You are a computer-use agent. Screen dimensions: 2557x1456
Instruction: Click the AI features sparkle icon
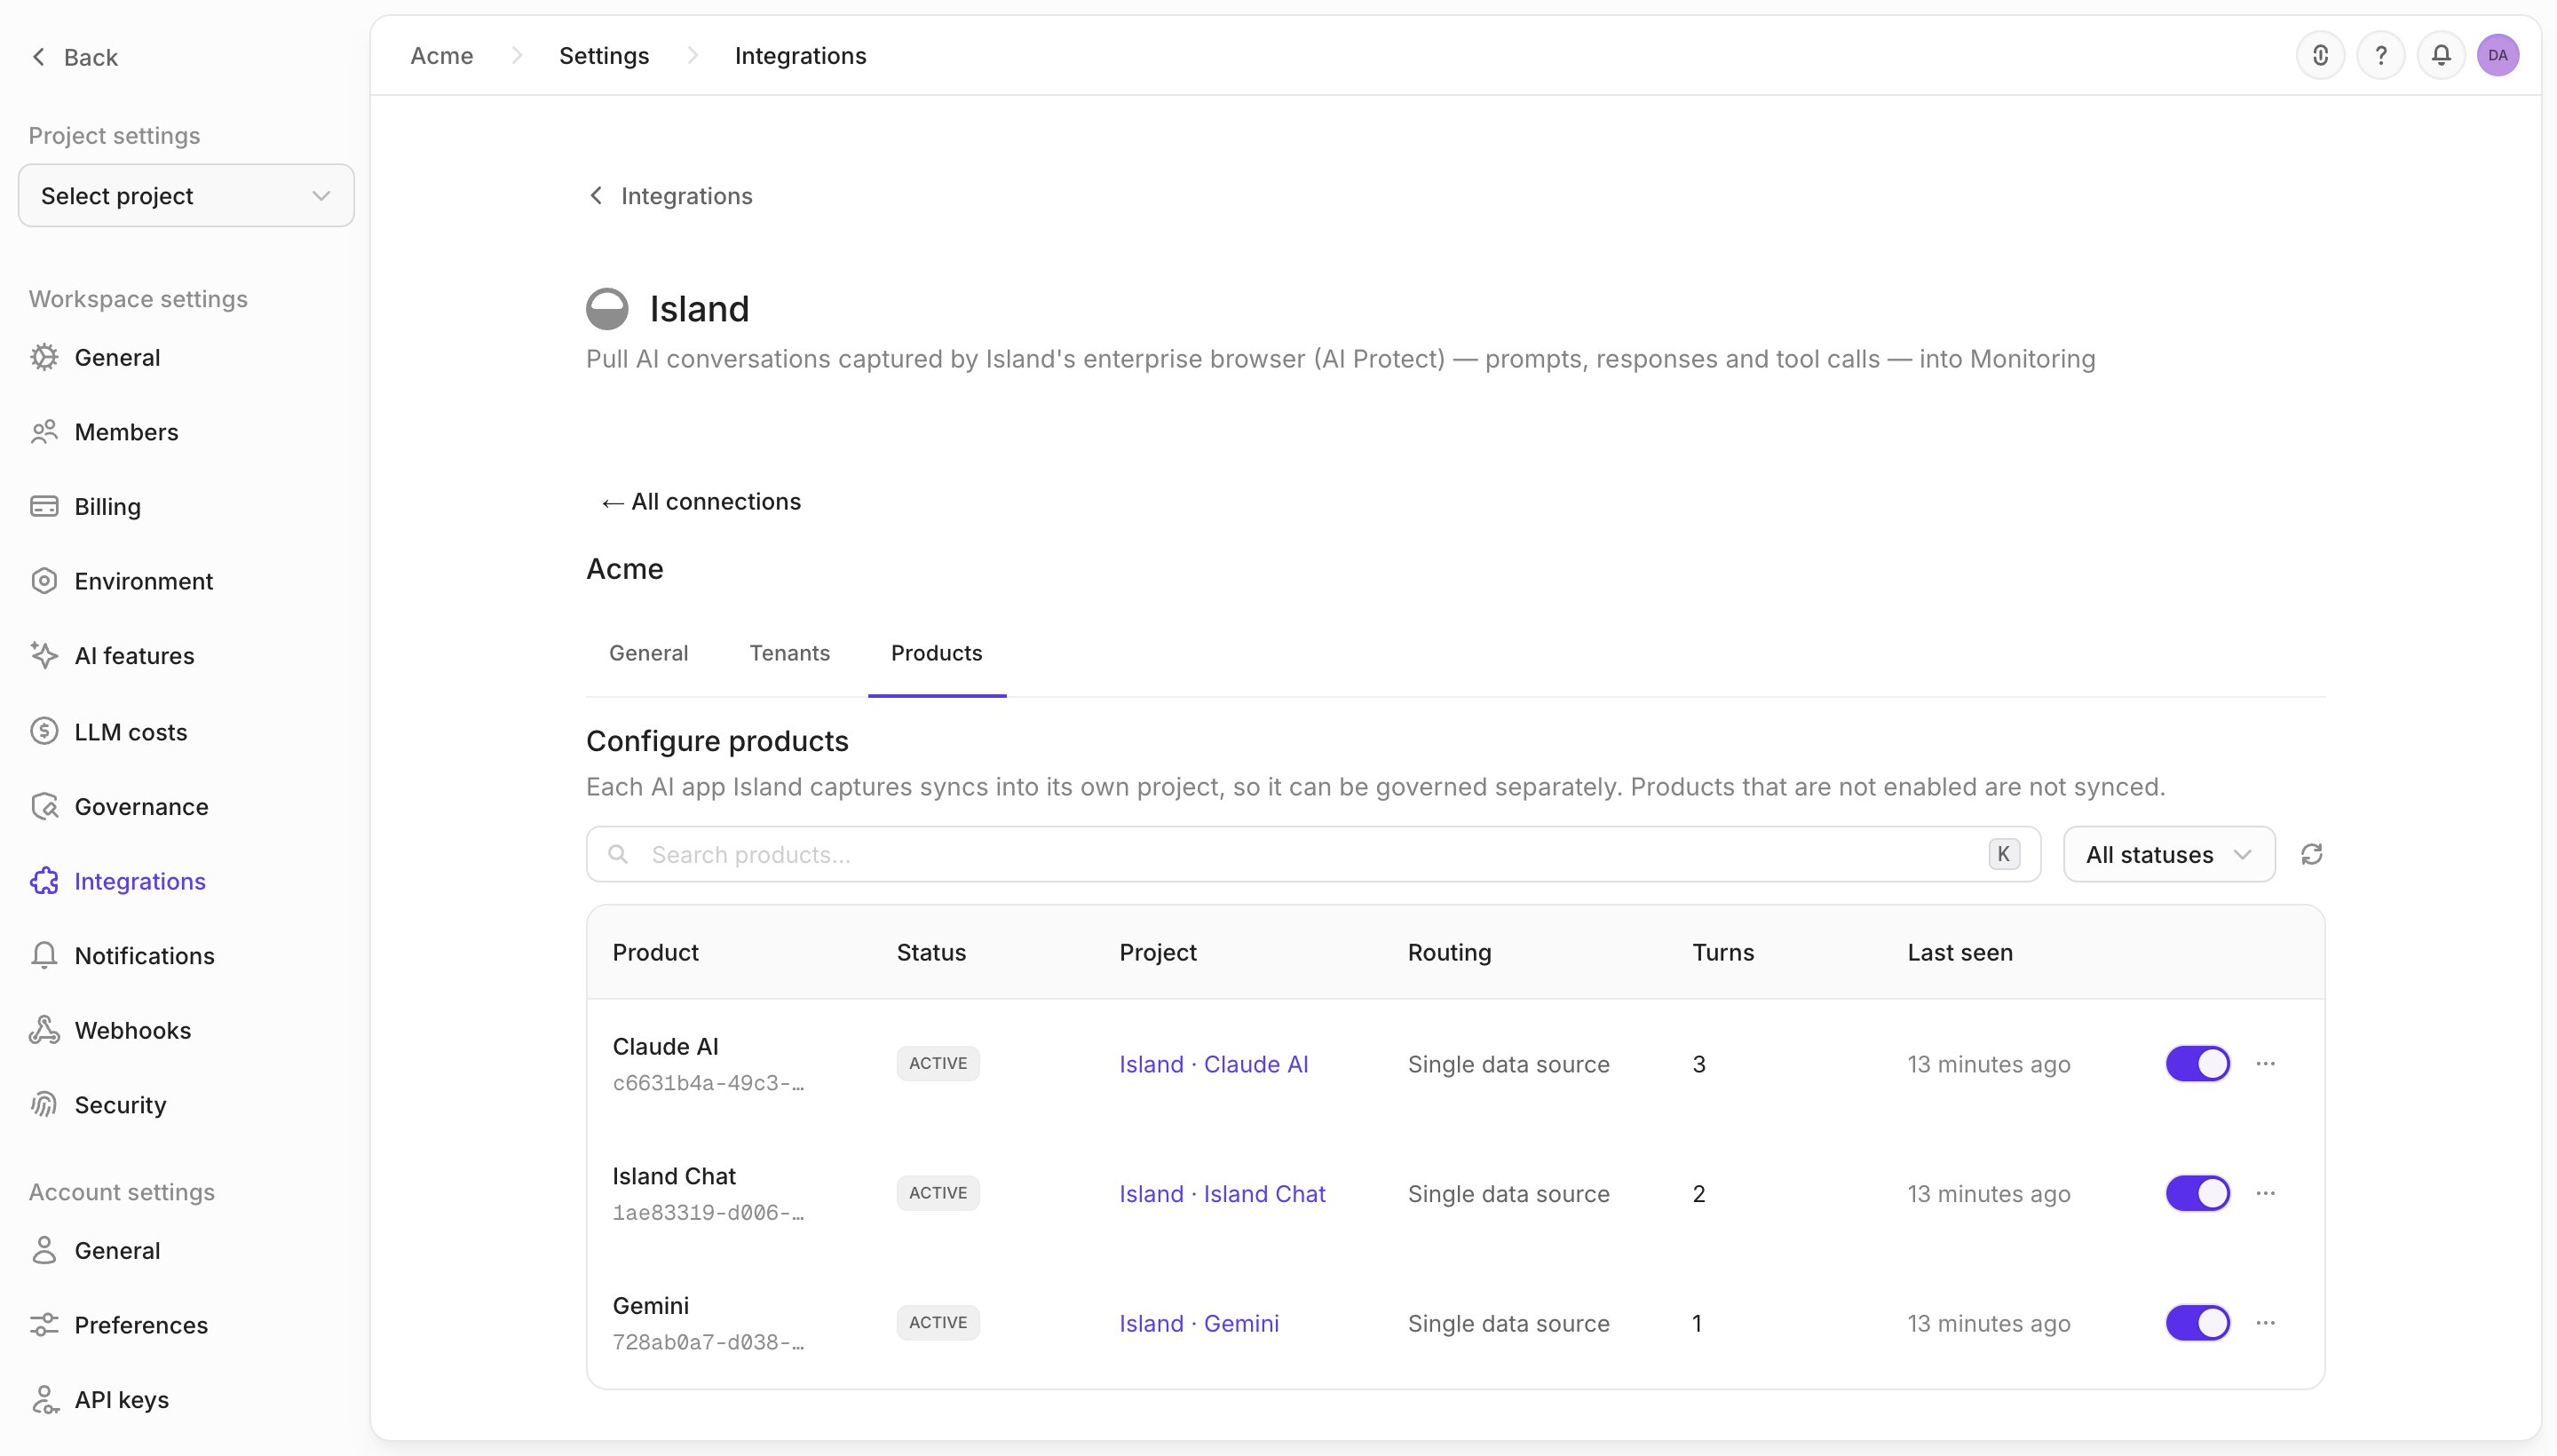(44, 655)
